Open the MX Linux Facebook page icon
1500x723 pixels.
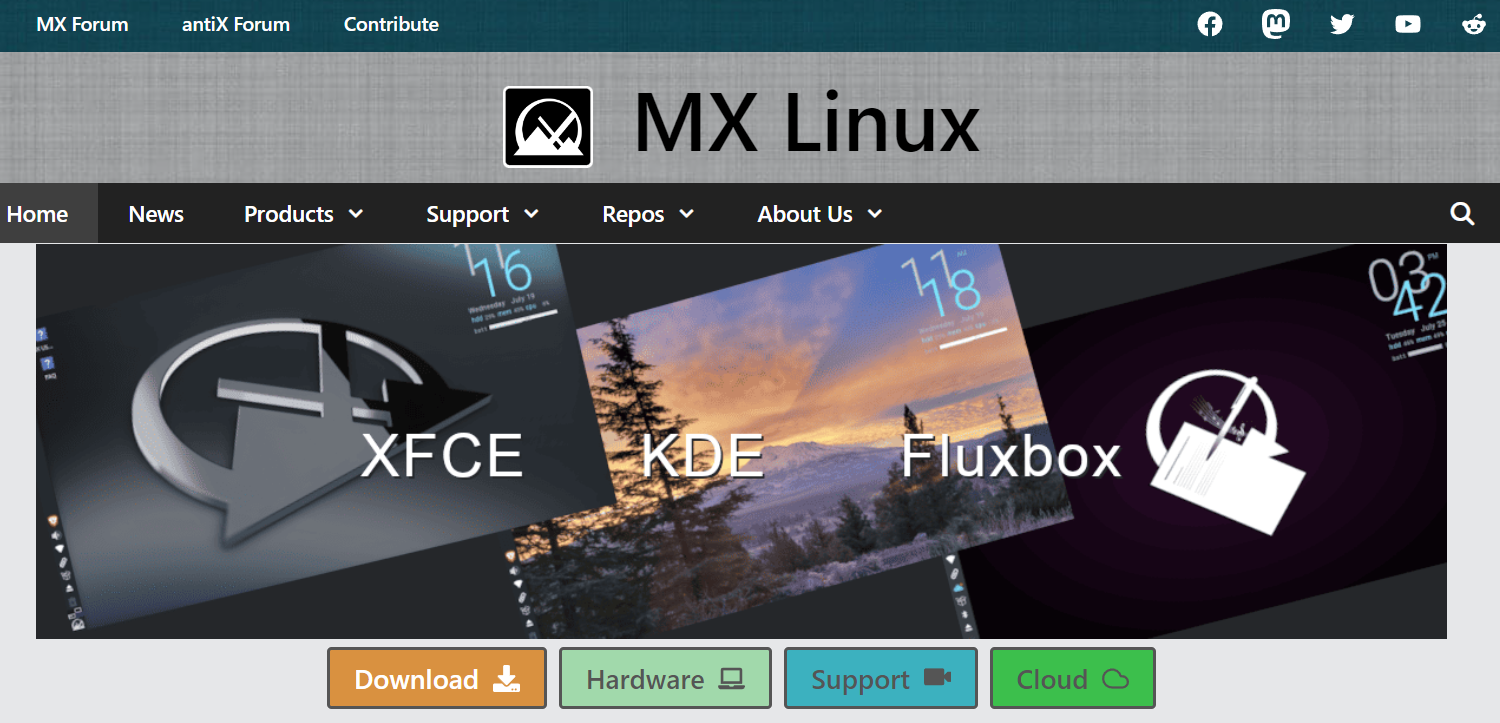tap(1210, 25)
